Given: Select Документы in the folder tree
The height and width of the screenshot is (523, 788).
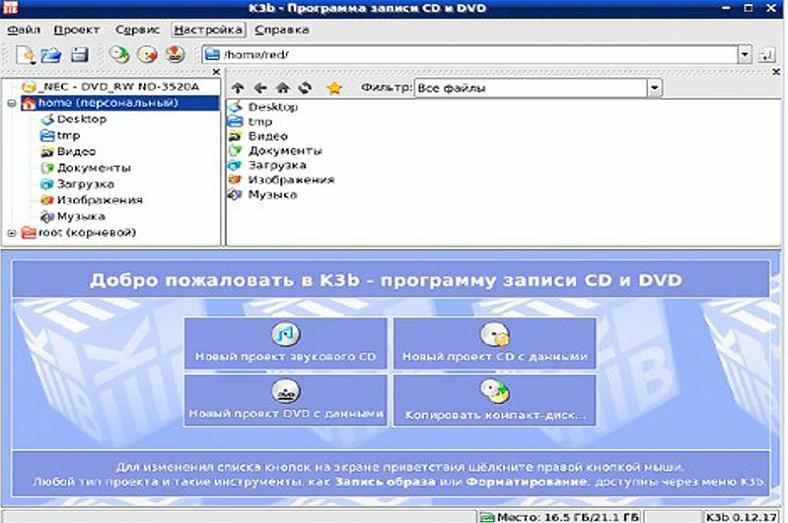Looking at the screenshot, I should click(x=93, y=168).
